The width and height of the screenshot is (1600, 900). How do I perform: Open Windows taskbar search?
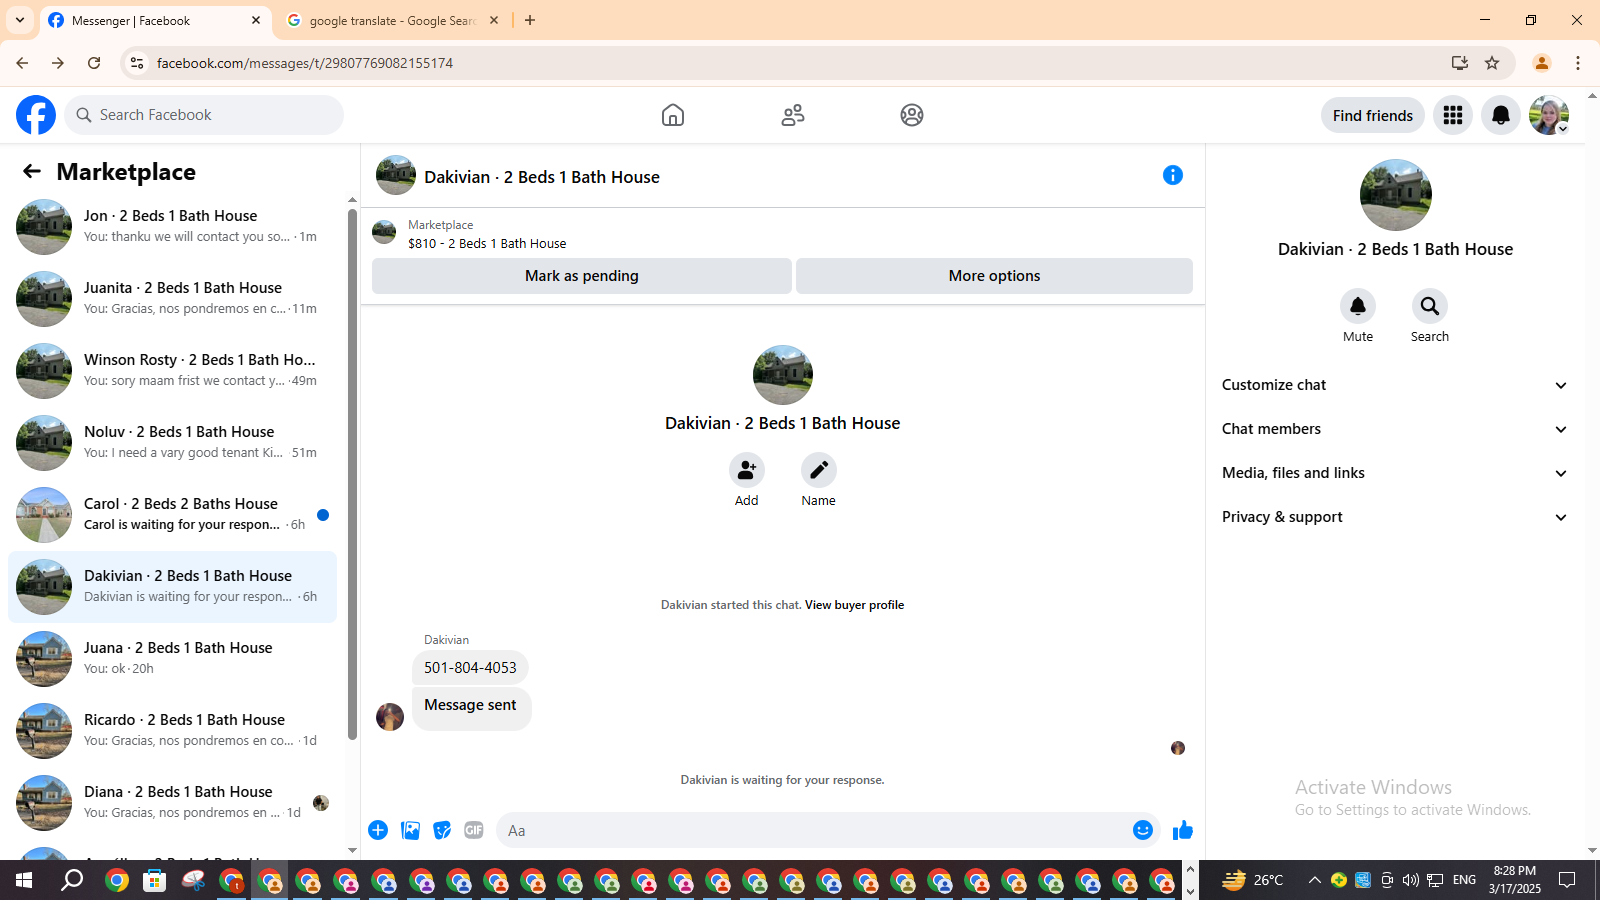(x=72, y=880)
